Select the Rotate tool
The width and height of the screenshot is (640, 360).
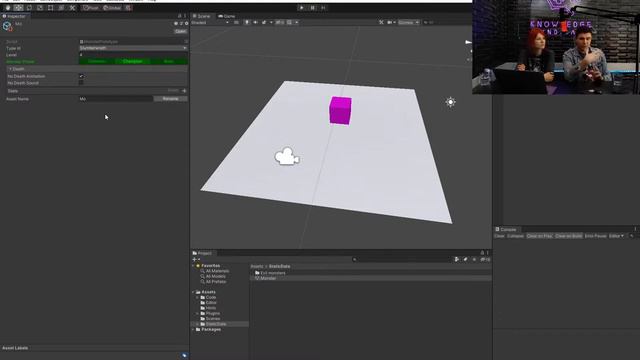click(29, 8)
